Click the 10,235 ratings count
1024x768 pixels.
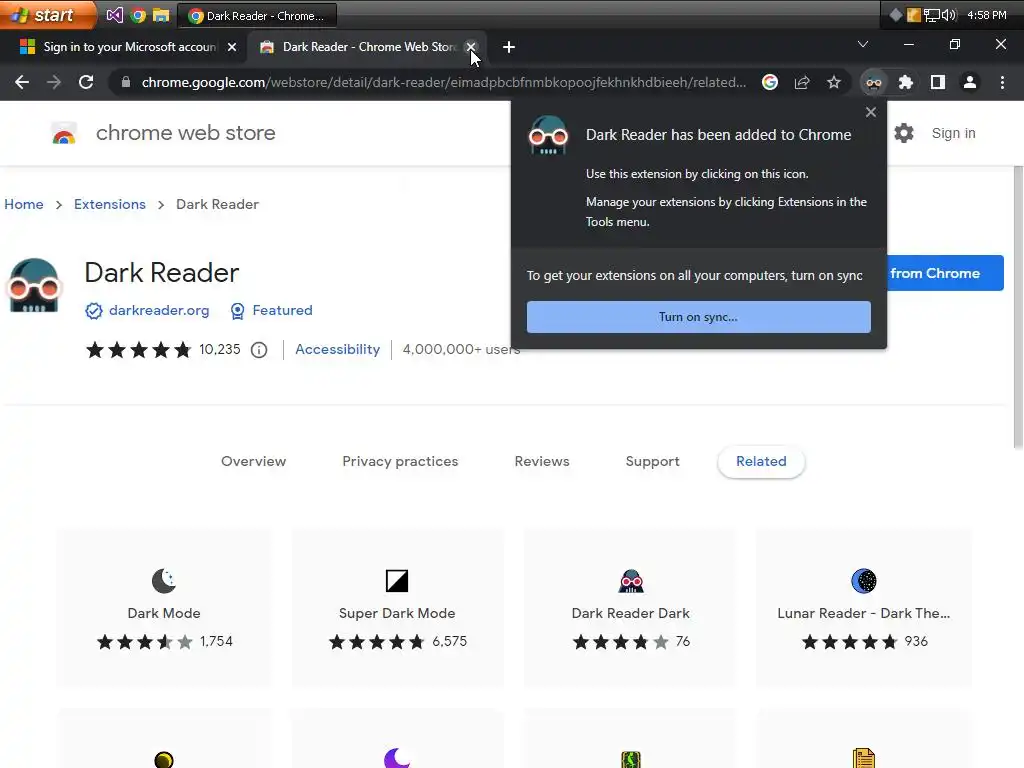220,349
